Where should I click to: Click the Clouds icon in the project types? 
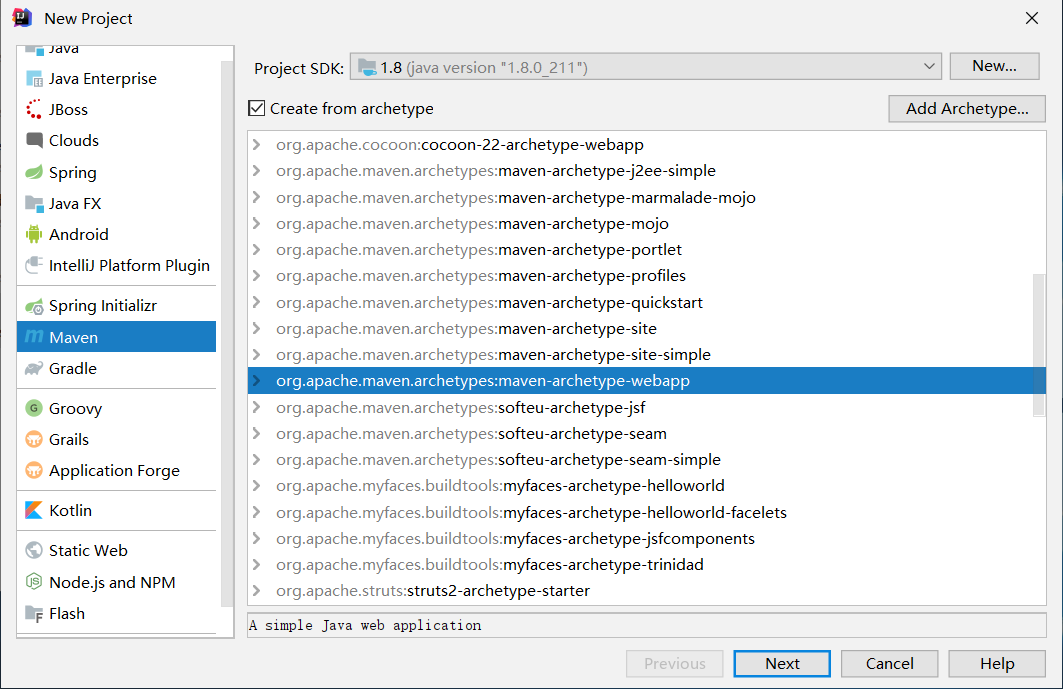[x=34, y=140]
